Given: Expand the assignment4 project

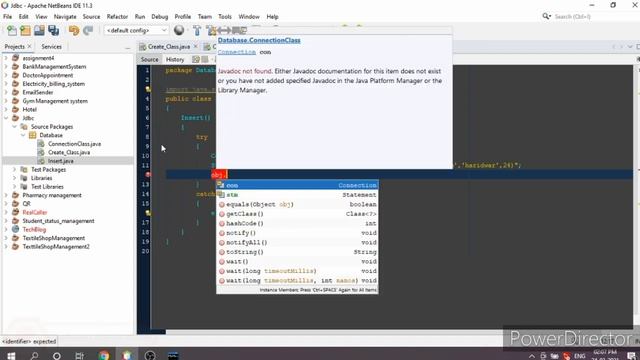Looking at the screenshot, I should click(6, 58).
